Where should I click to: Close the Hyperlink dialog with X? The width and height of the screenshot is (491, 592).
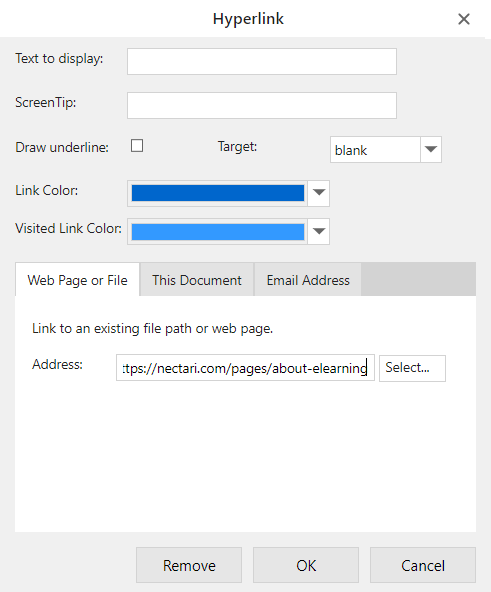[464, 19]
